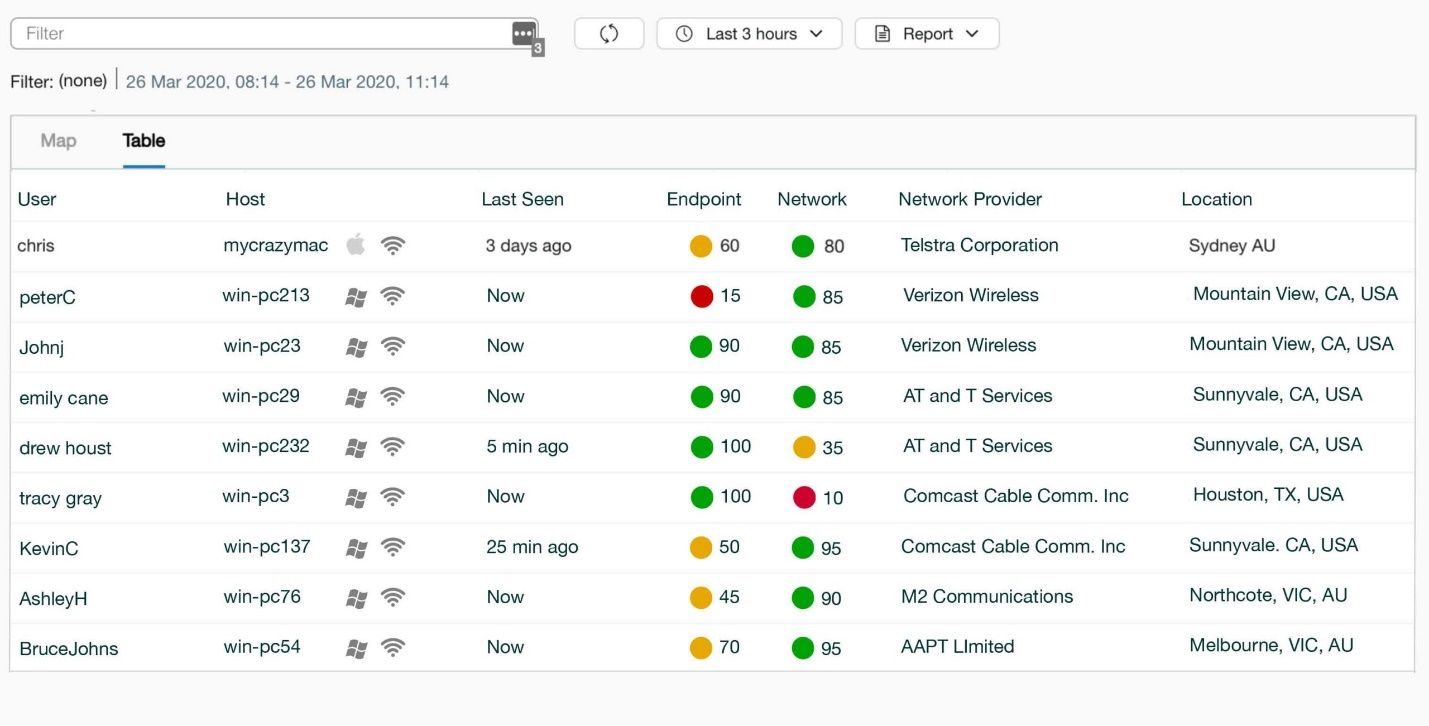Click the Network Provider column header

969,199
